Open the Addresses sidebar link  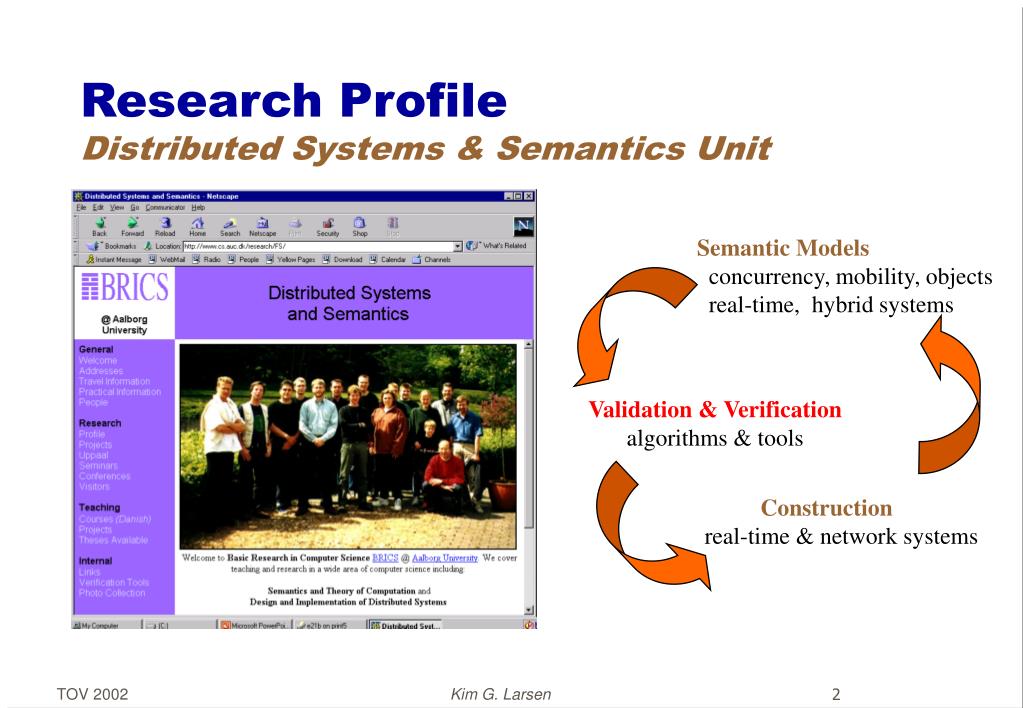coord(100,371)
